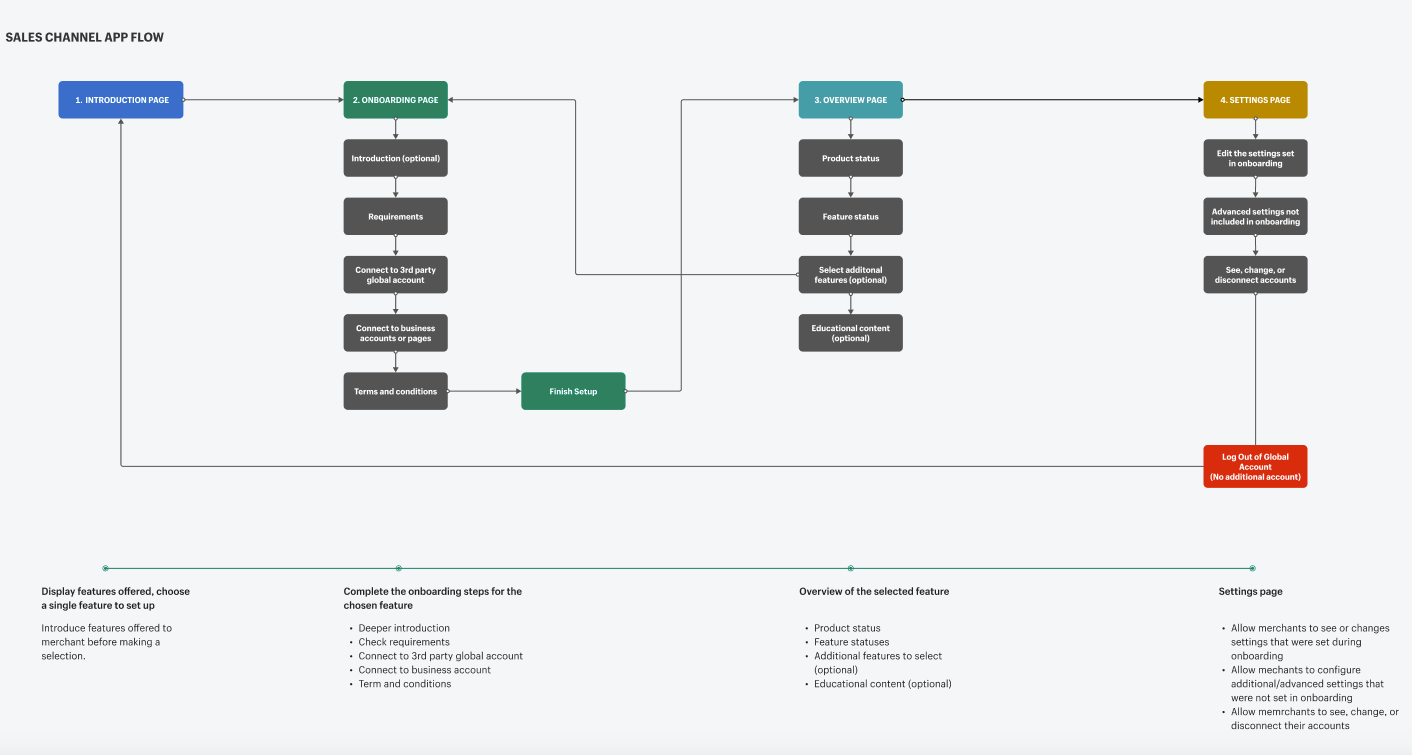Click the red Log Out of Global Account box
The width and height of the screenshot is (1412, 755).
pyautogui.click(x=1255, y=467)
